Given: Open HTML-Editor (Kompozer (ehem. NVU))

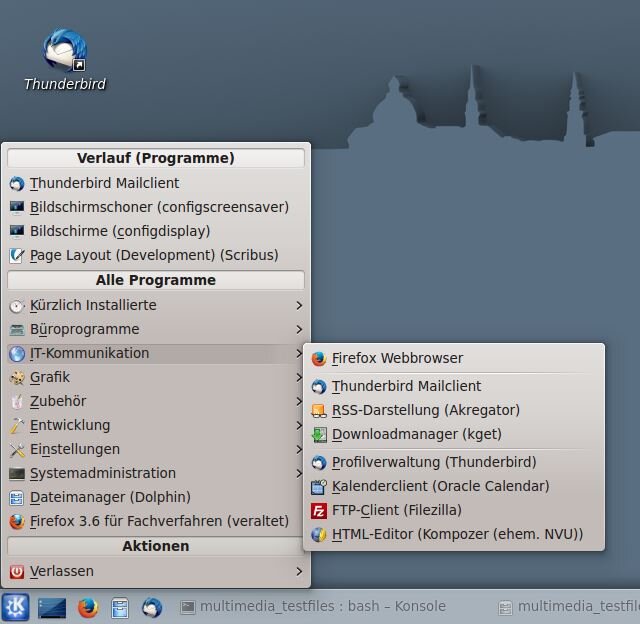Looking at the screenshot, I should point(454,535).
